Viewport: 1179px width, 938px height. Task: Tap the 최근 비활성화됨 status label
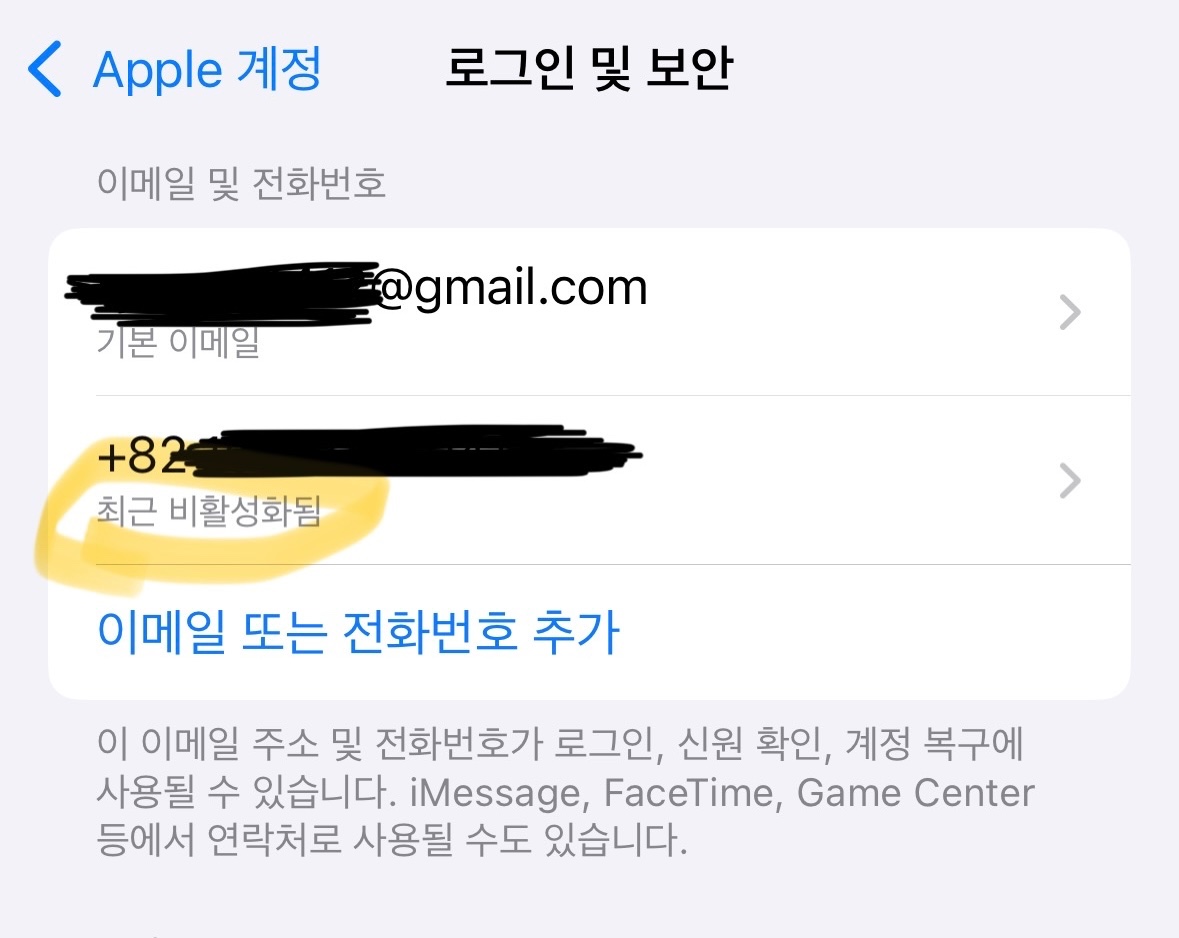point(209,511)
